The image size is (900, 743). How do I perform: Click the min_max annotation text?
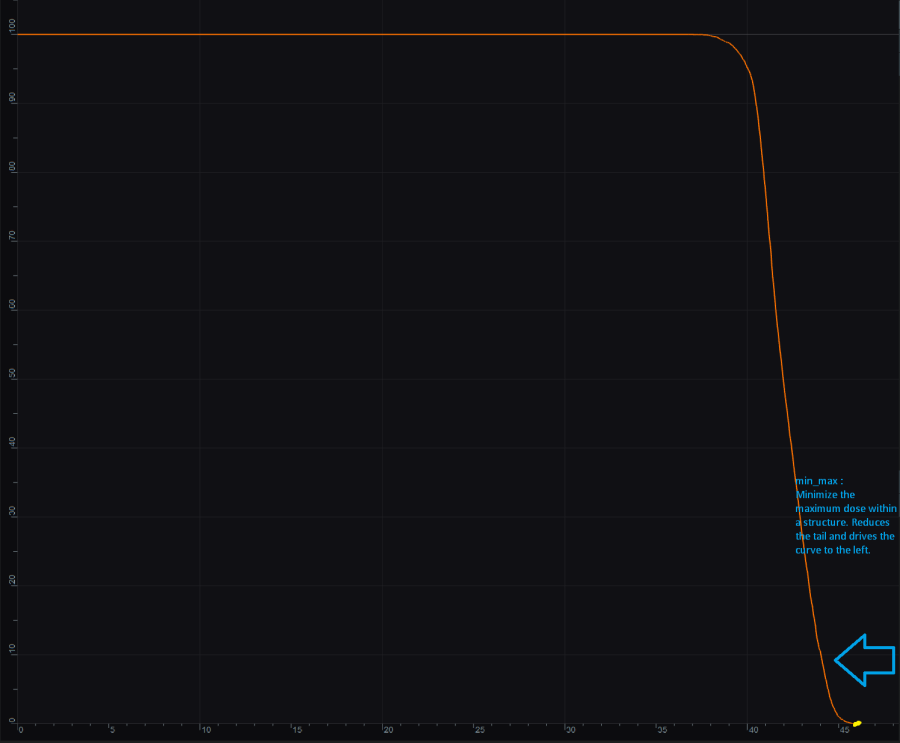click(x=845, y=516)
